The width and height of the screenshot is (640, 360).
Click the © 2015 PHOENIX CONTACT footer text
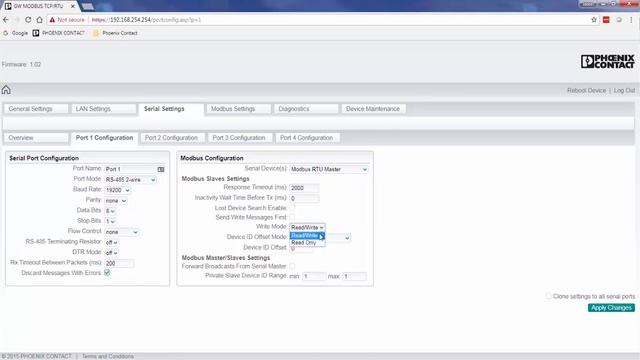click(36, 356)
